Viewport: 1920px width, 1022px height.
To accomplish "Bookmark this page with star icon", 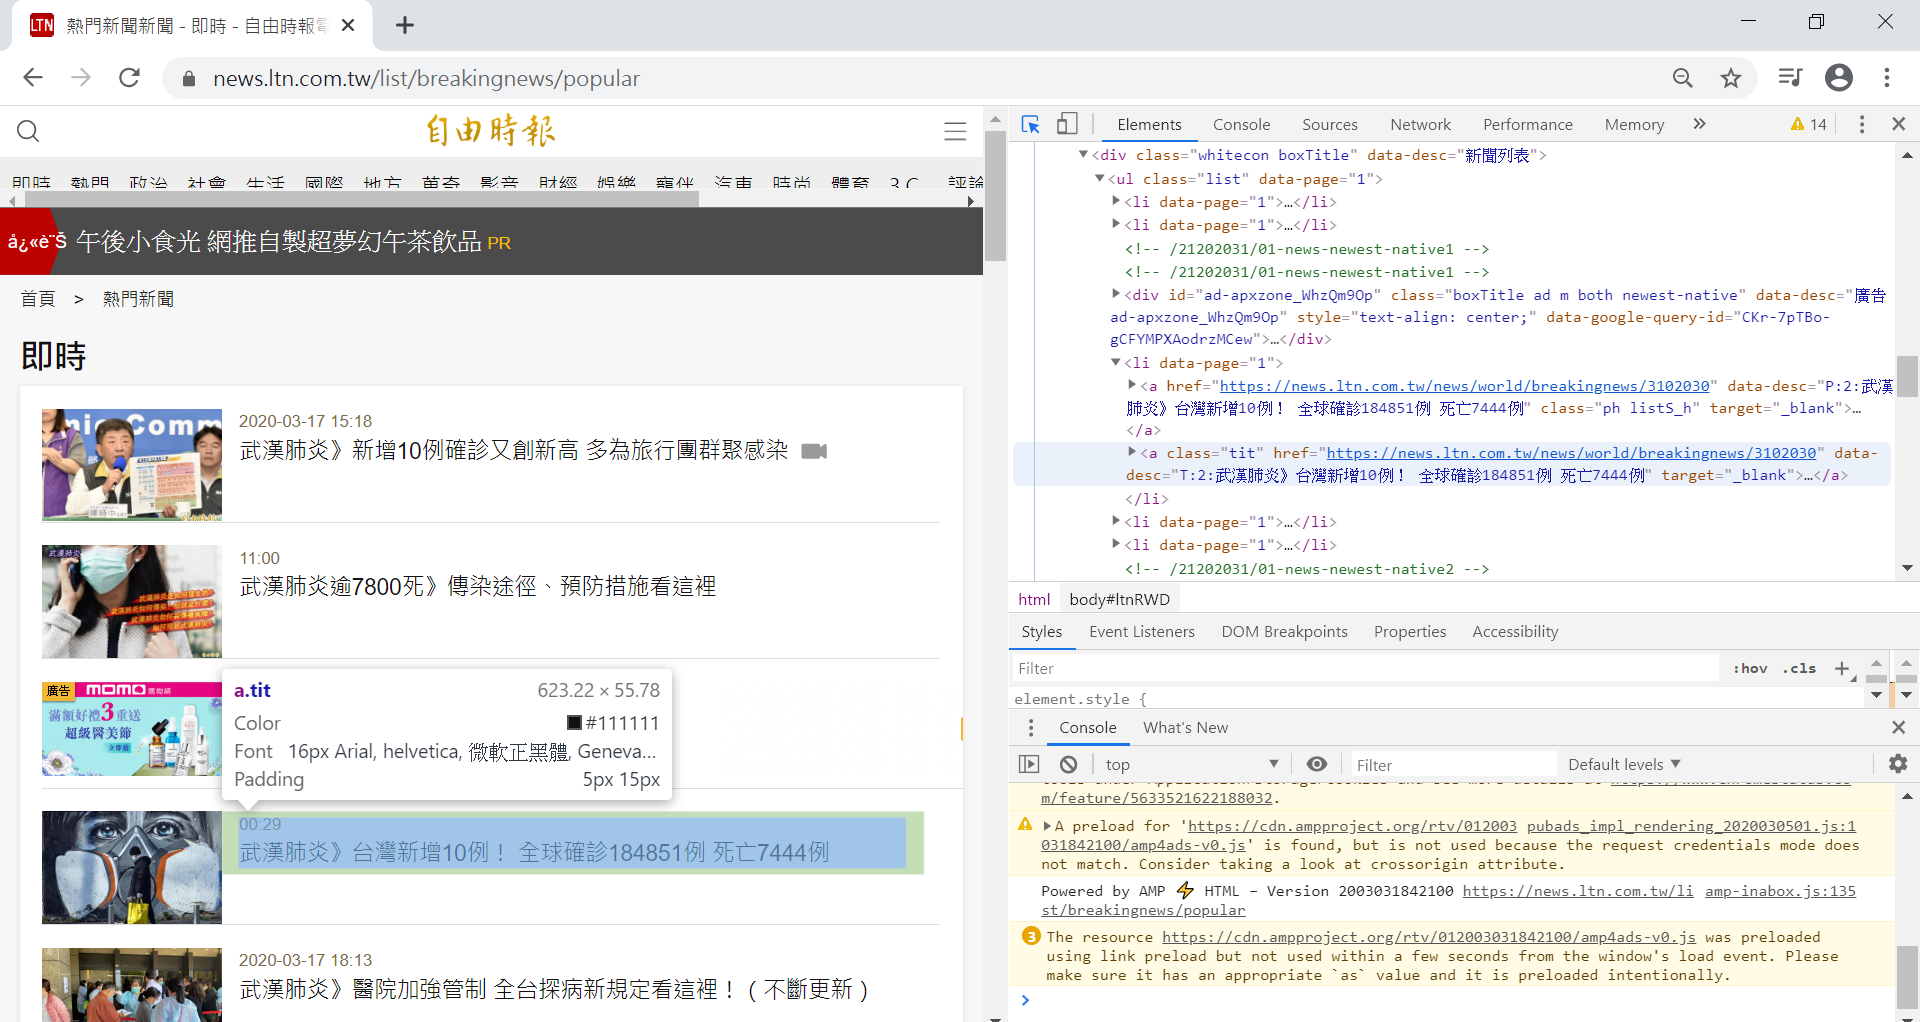I will [x=1731, y=78].
